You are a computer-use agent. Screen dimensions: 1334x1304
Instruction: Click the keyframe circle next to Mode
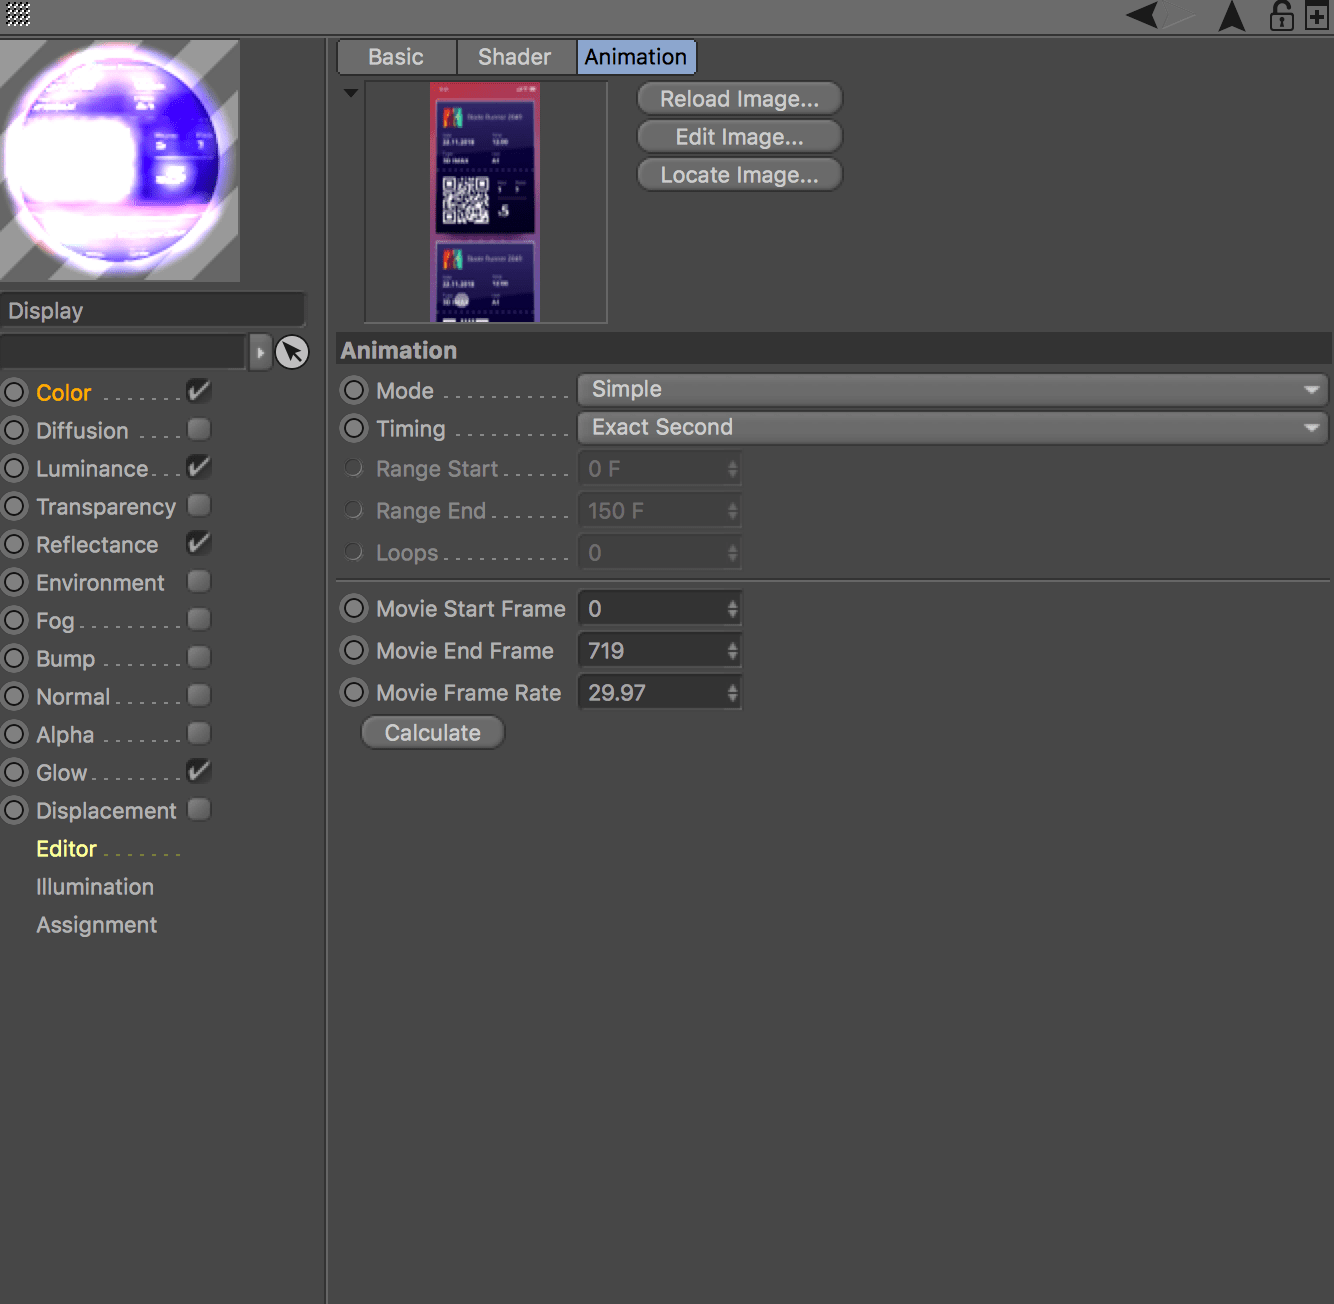[354, 390]
